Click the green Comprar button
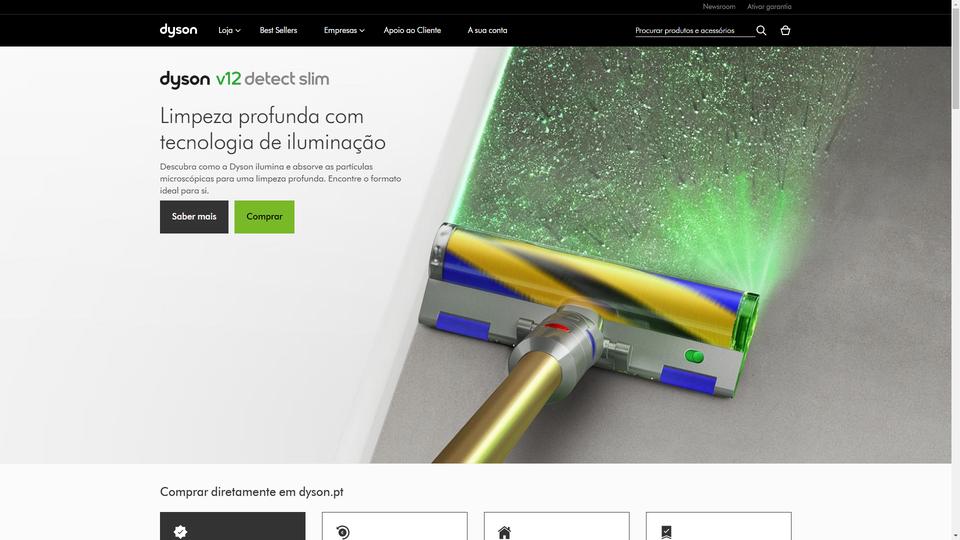The height and width of the screenshot is (540, 960). [x=264, y=217]
